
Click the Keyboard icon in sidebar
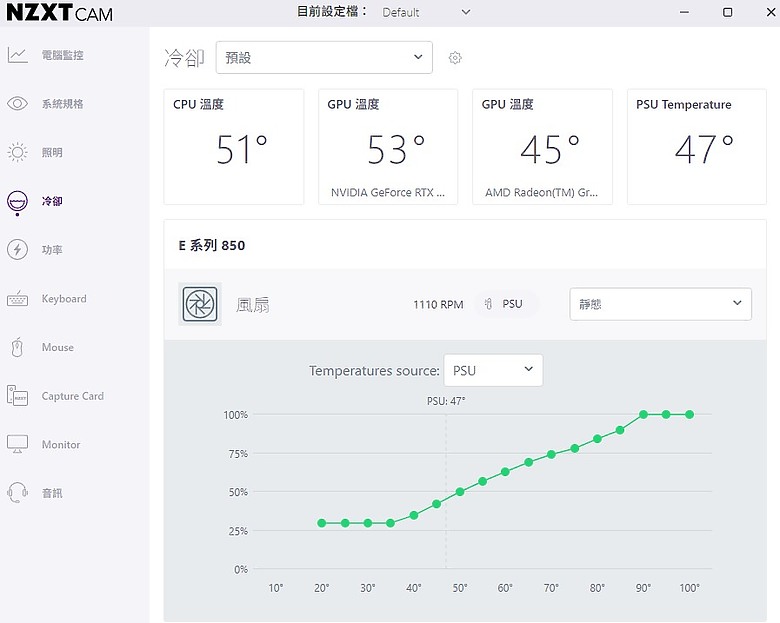(17, 299)
